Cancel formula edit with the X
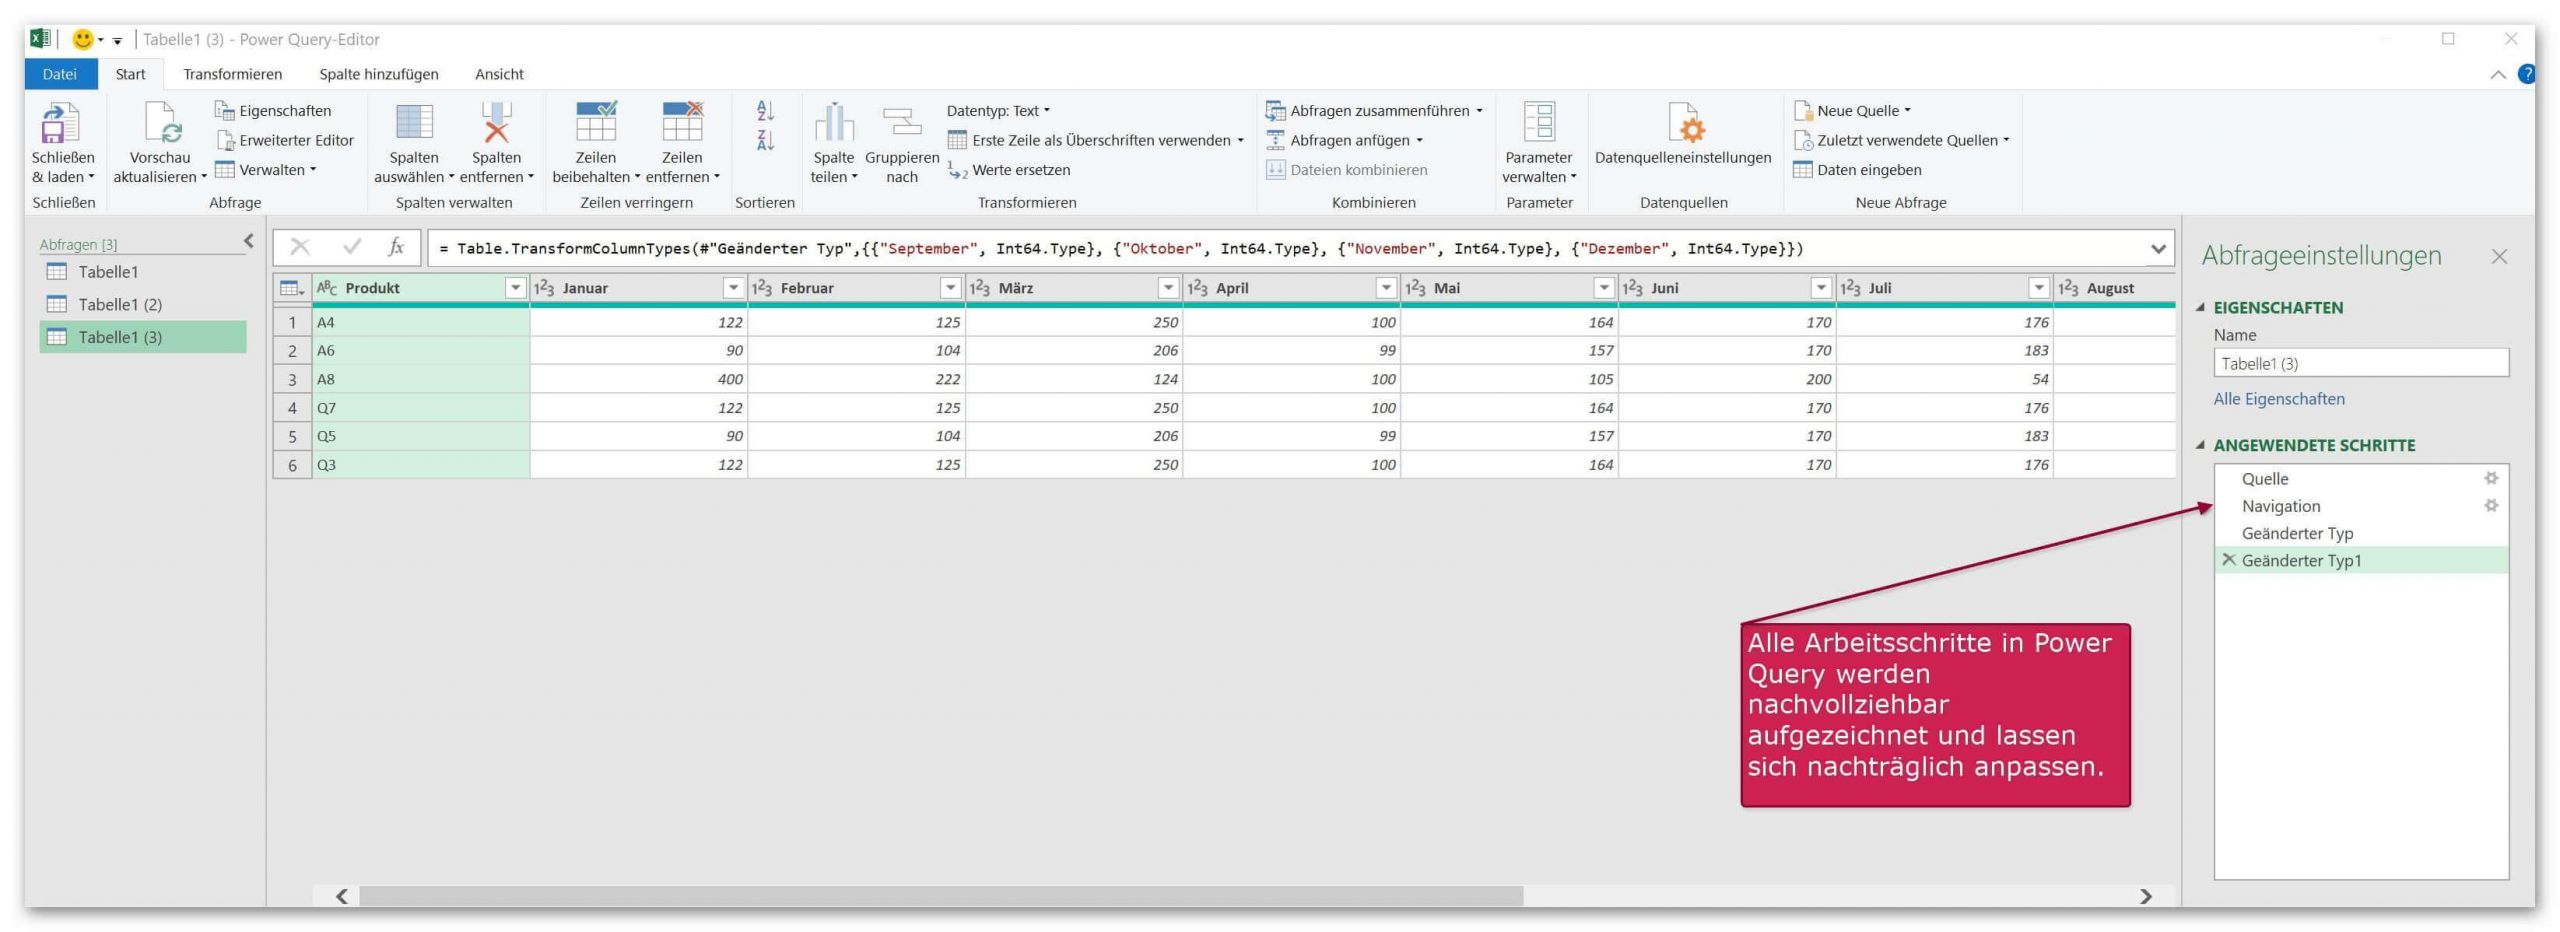Image resolution: width=2560 pixels, height=932 pixels. tap(299, 247)
